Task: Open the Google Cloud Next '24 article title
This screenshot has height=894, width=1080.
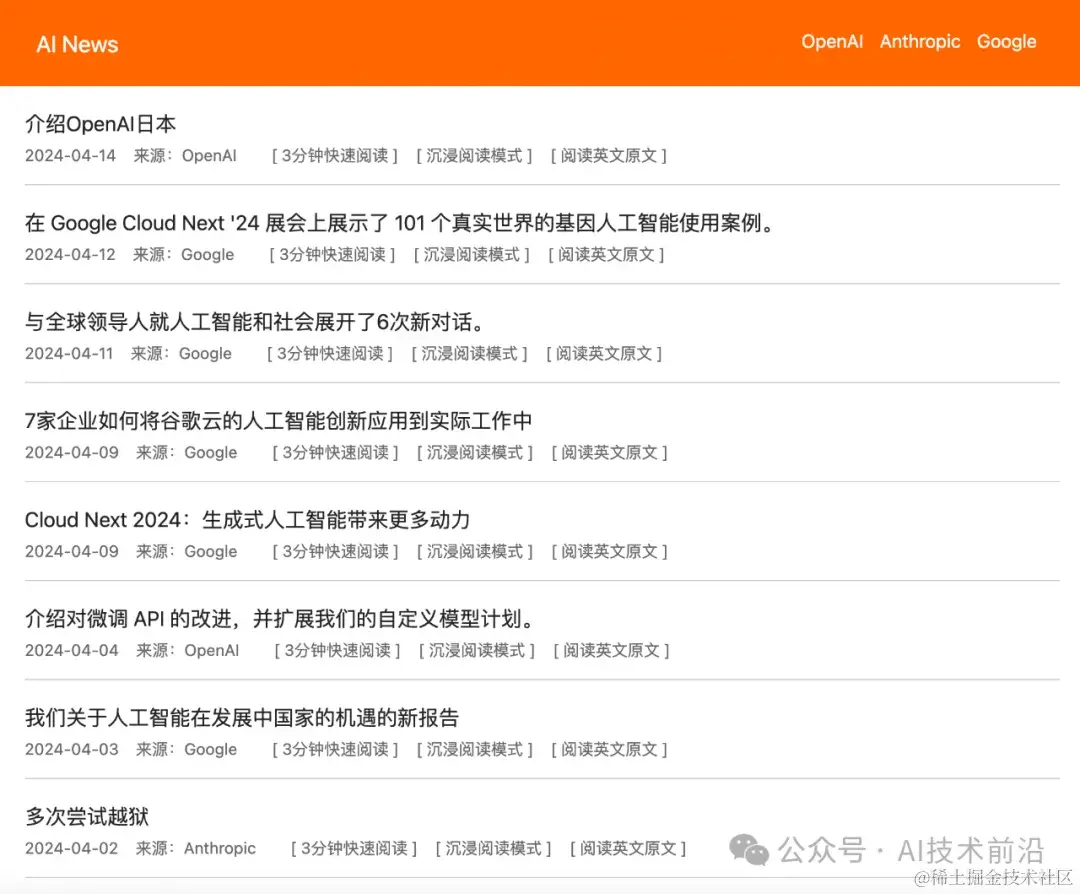Action: tap(401, 223)
